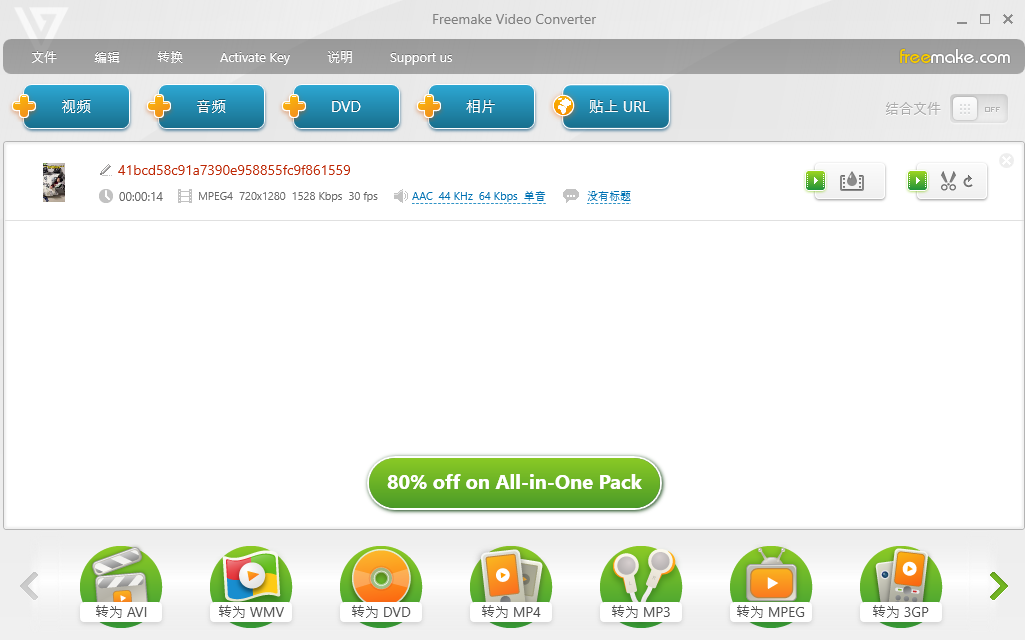Click the 转为 AVI format icon
Screen dimensions: 1025x640
[x=121, y=585]
